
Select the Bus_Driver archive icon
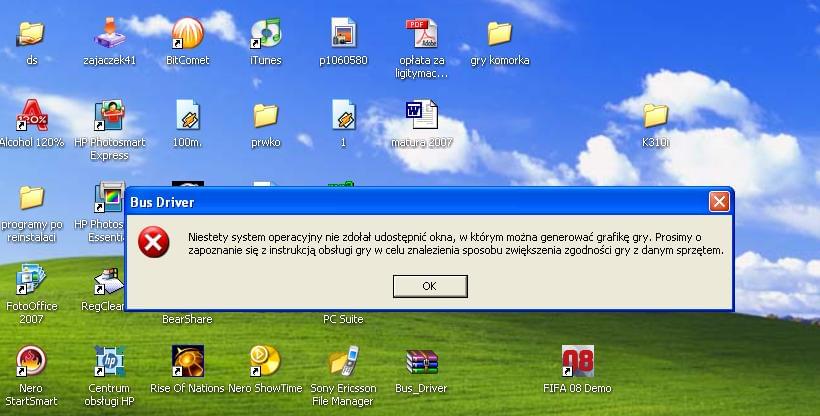point(422,362)
